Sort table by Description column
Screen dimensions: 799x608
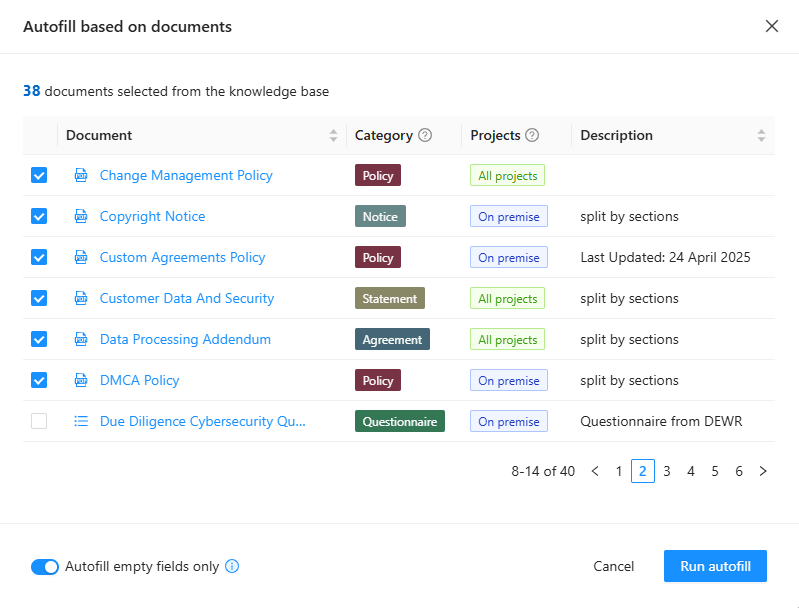pos(761,136)
